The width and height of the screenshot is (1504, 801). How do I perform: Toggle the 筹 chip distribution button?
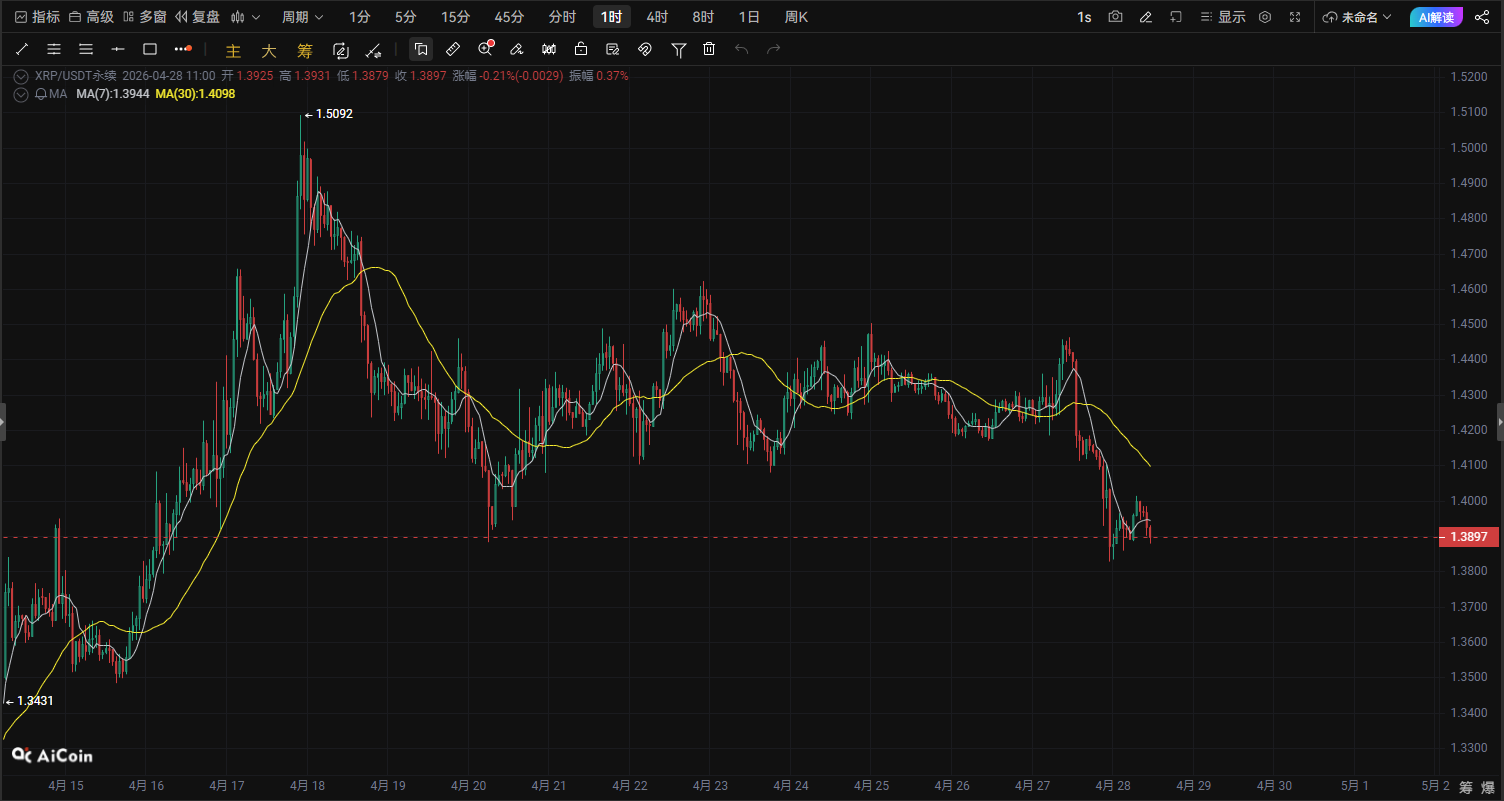coord(305,50)
